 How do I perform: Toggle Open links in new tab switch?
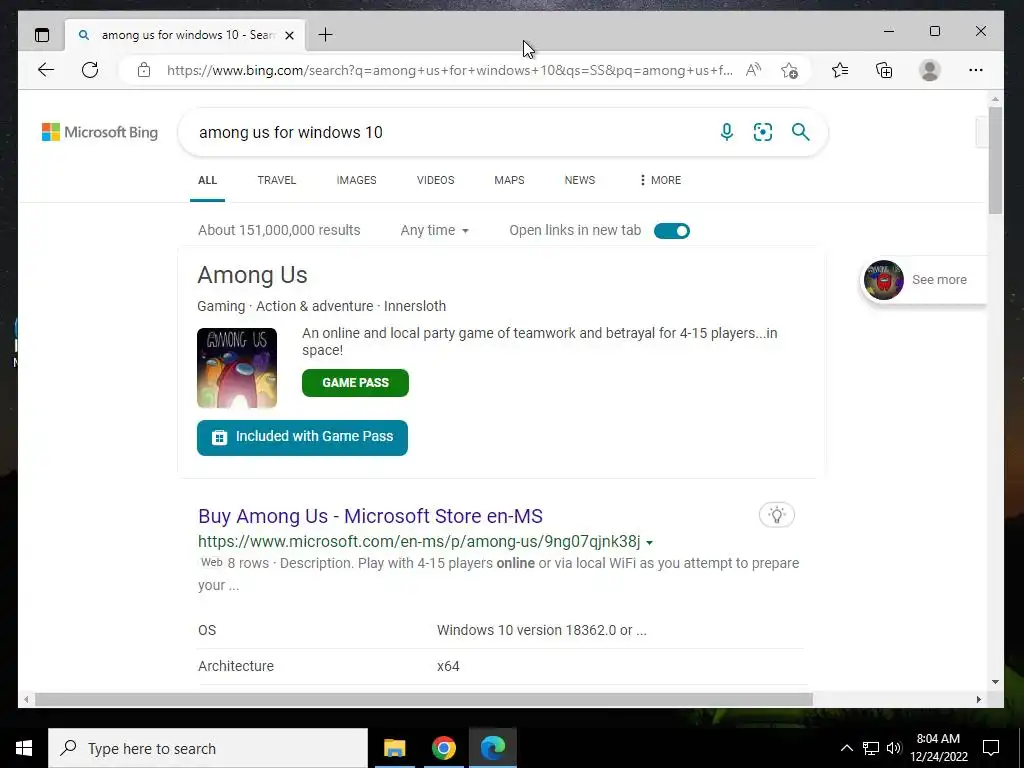coord(671,231)
